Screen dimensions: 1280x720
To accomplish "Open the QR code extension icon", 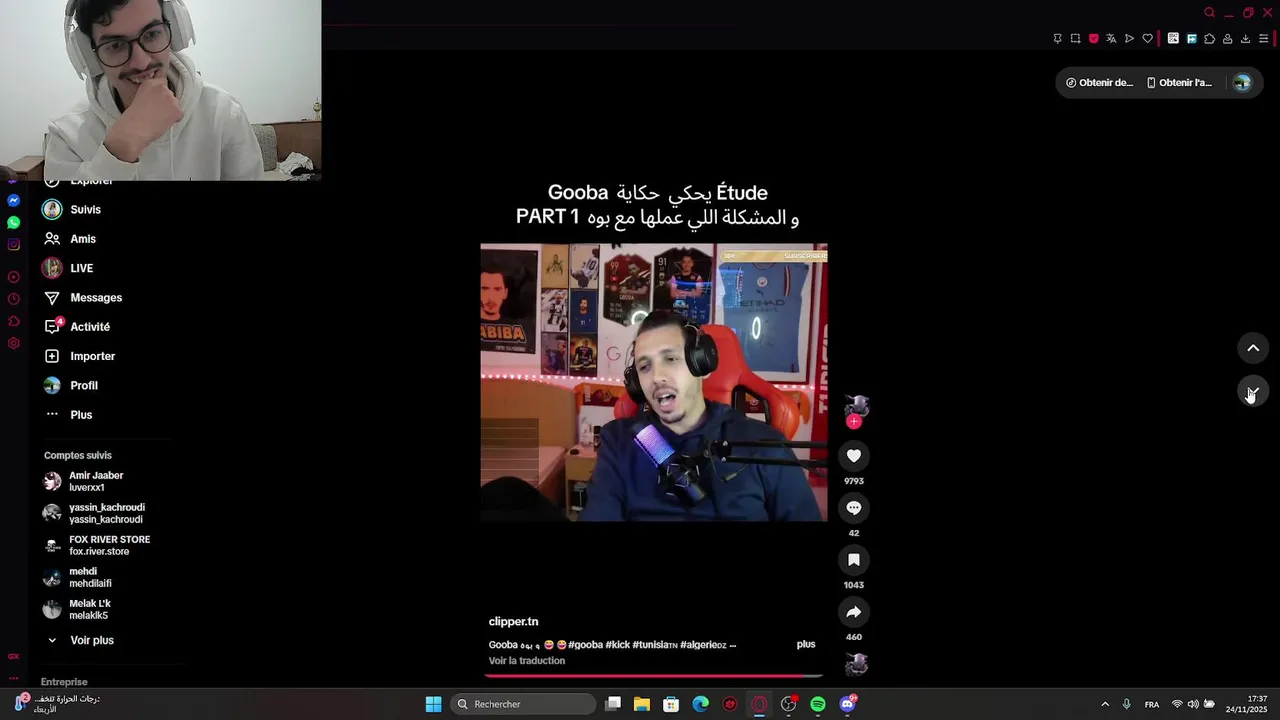I will click(1173, 39).
